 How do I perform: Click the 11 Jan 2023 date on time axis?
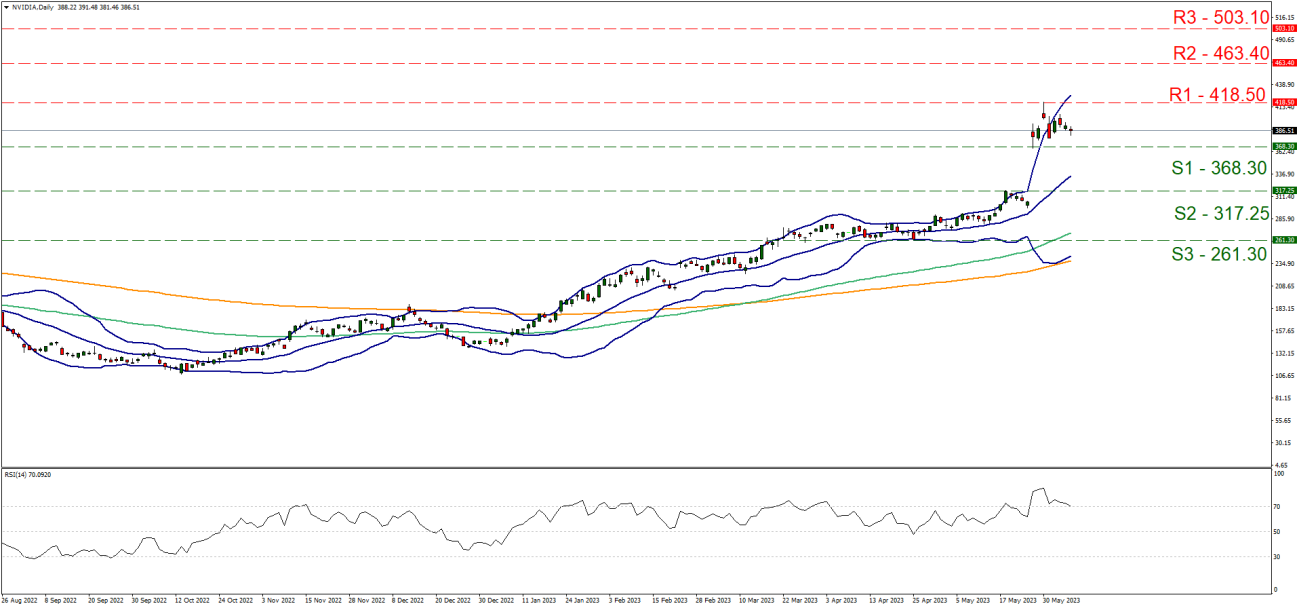(x=539, y=602)
